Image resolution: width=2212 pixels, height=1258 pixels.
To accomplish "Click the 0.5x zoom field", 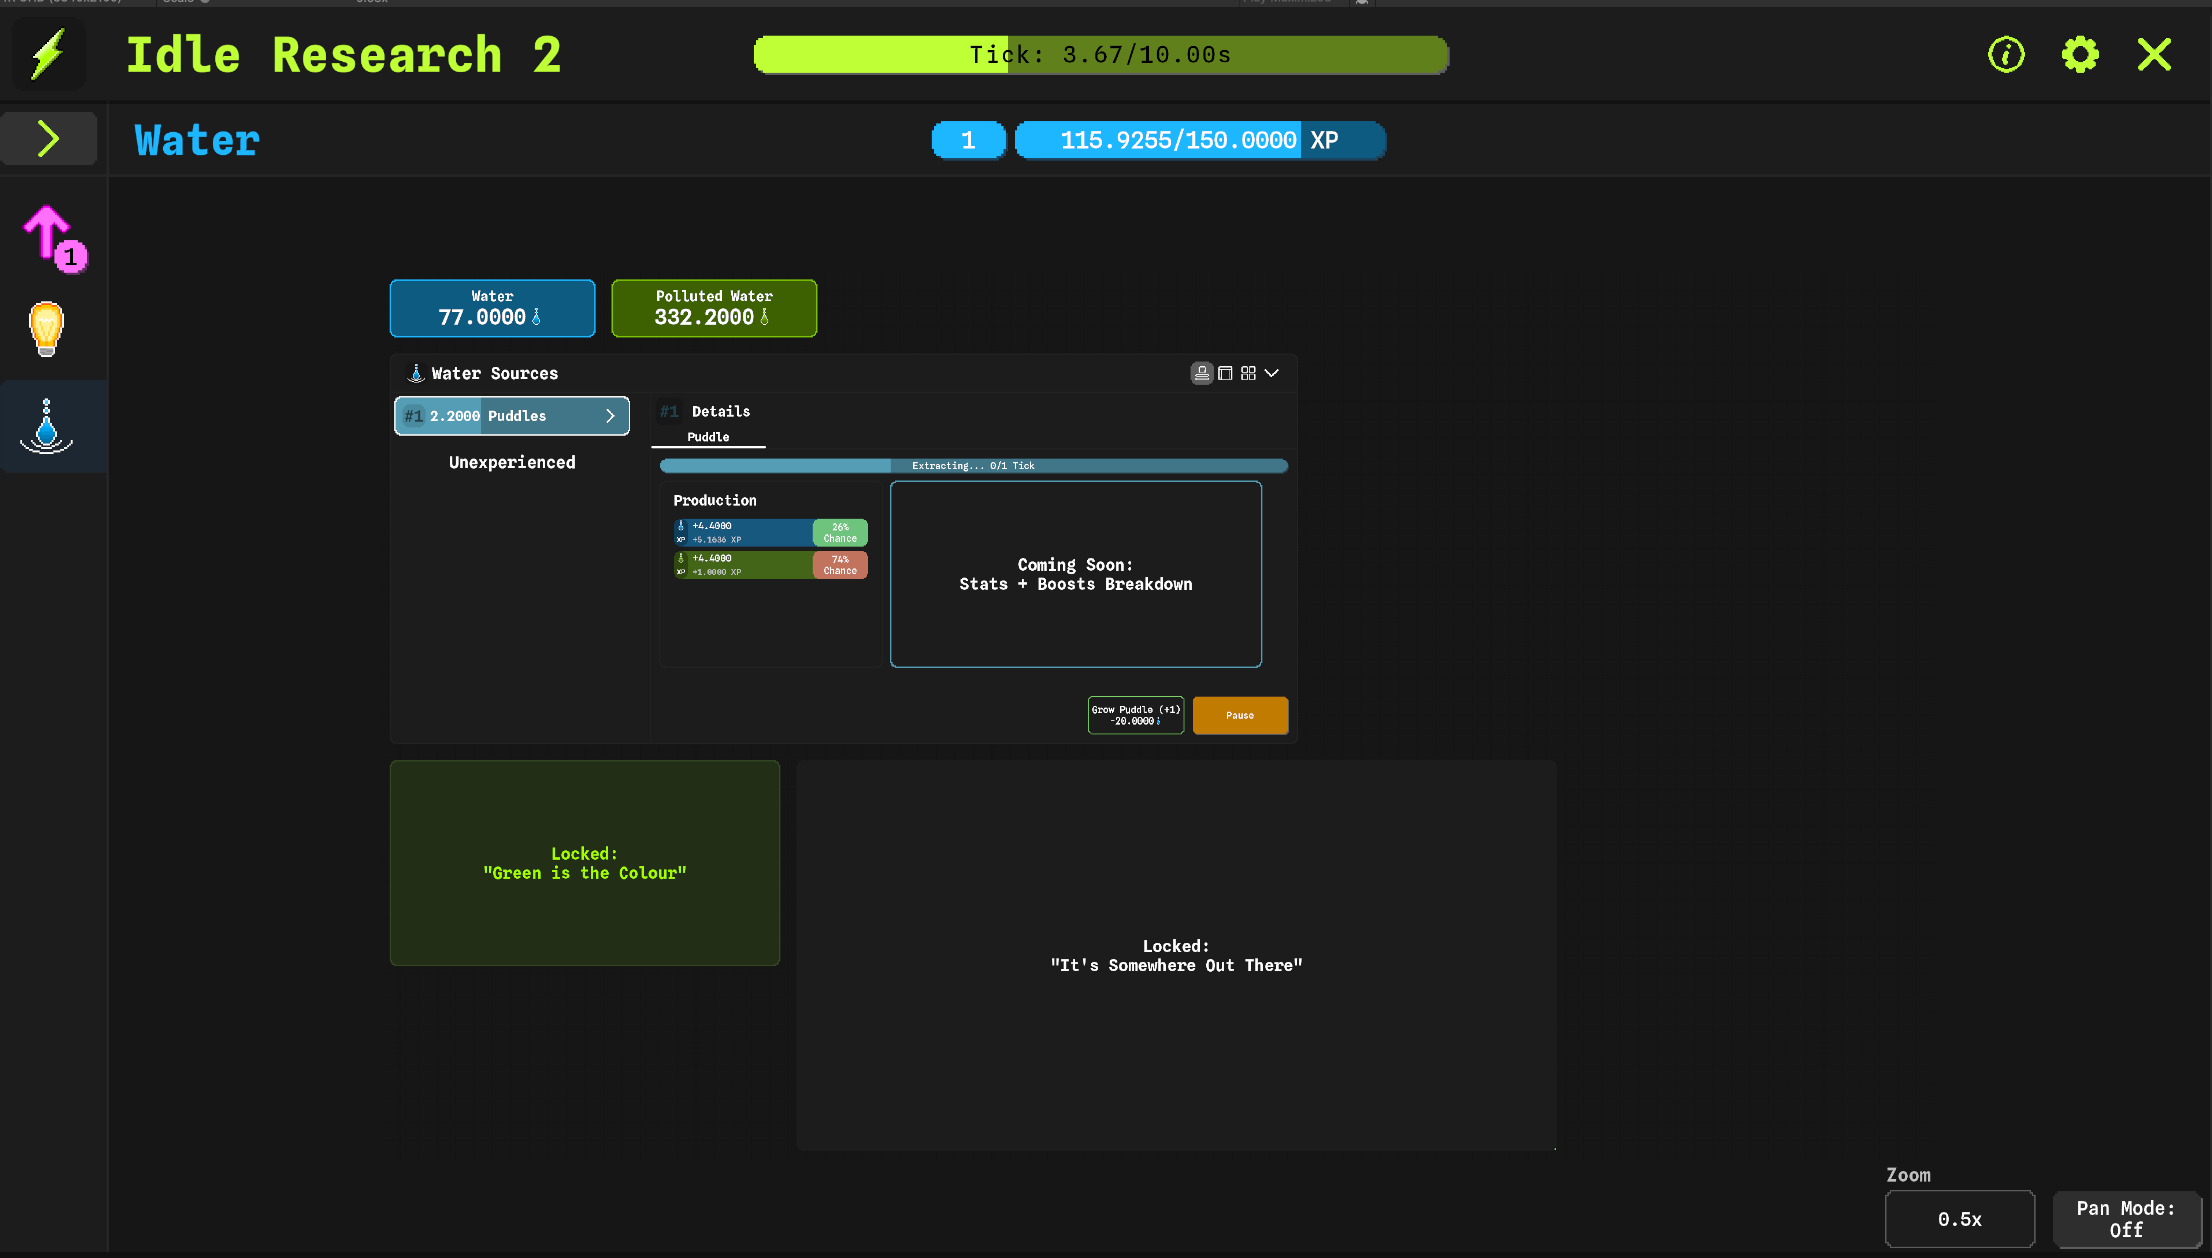I will [1959, 1219].
